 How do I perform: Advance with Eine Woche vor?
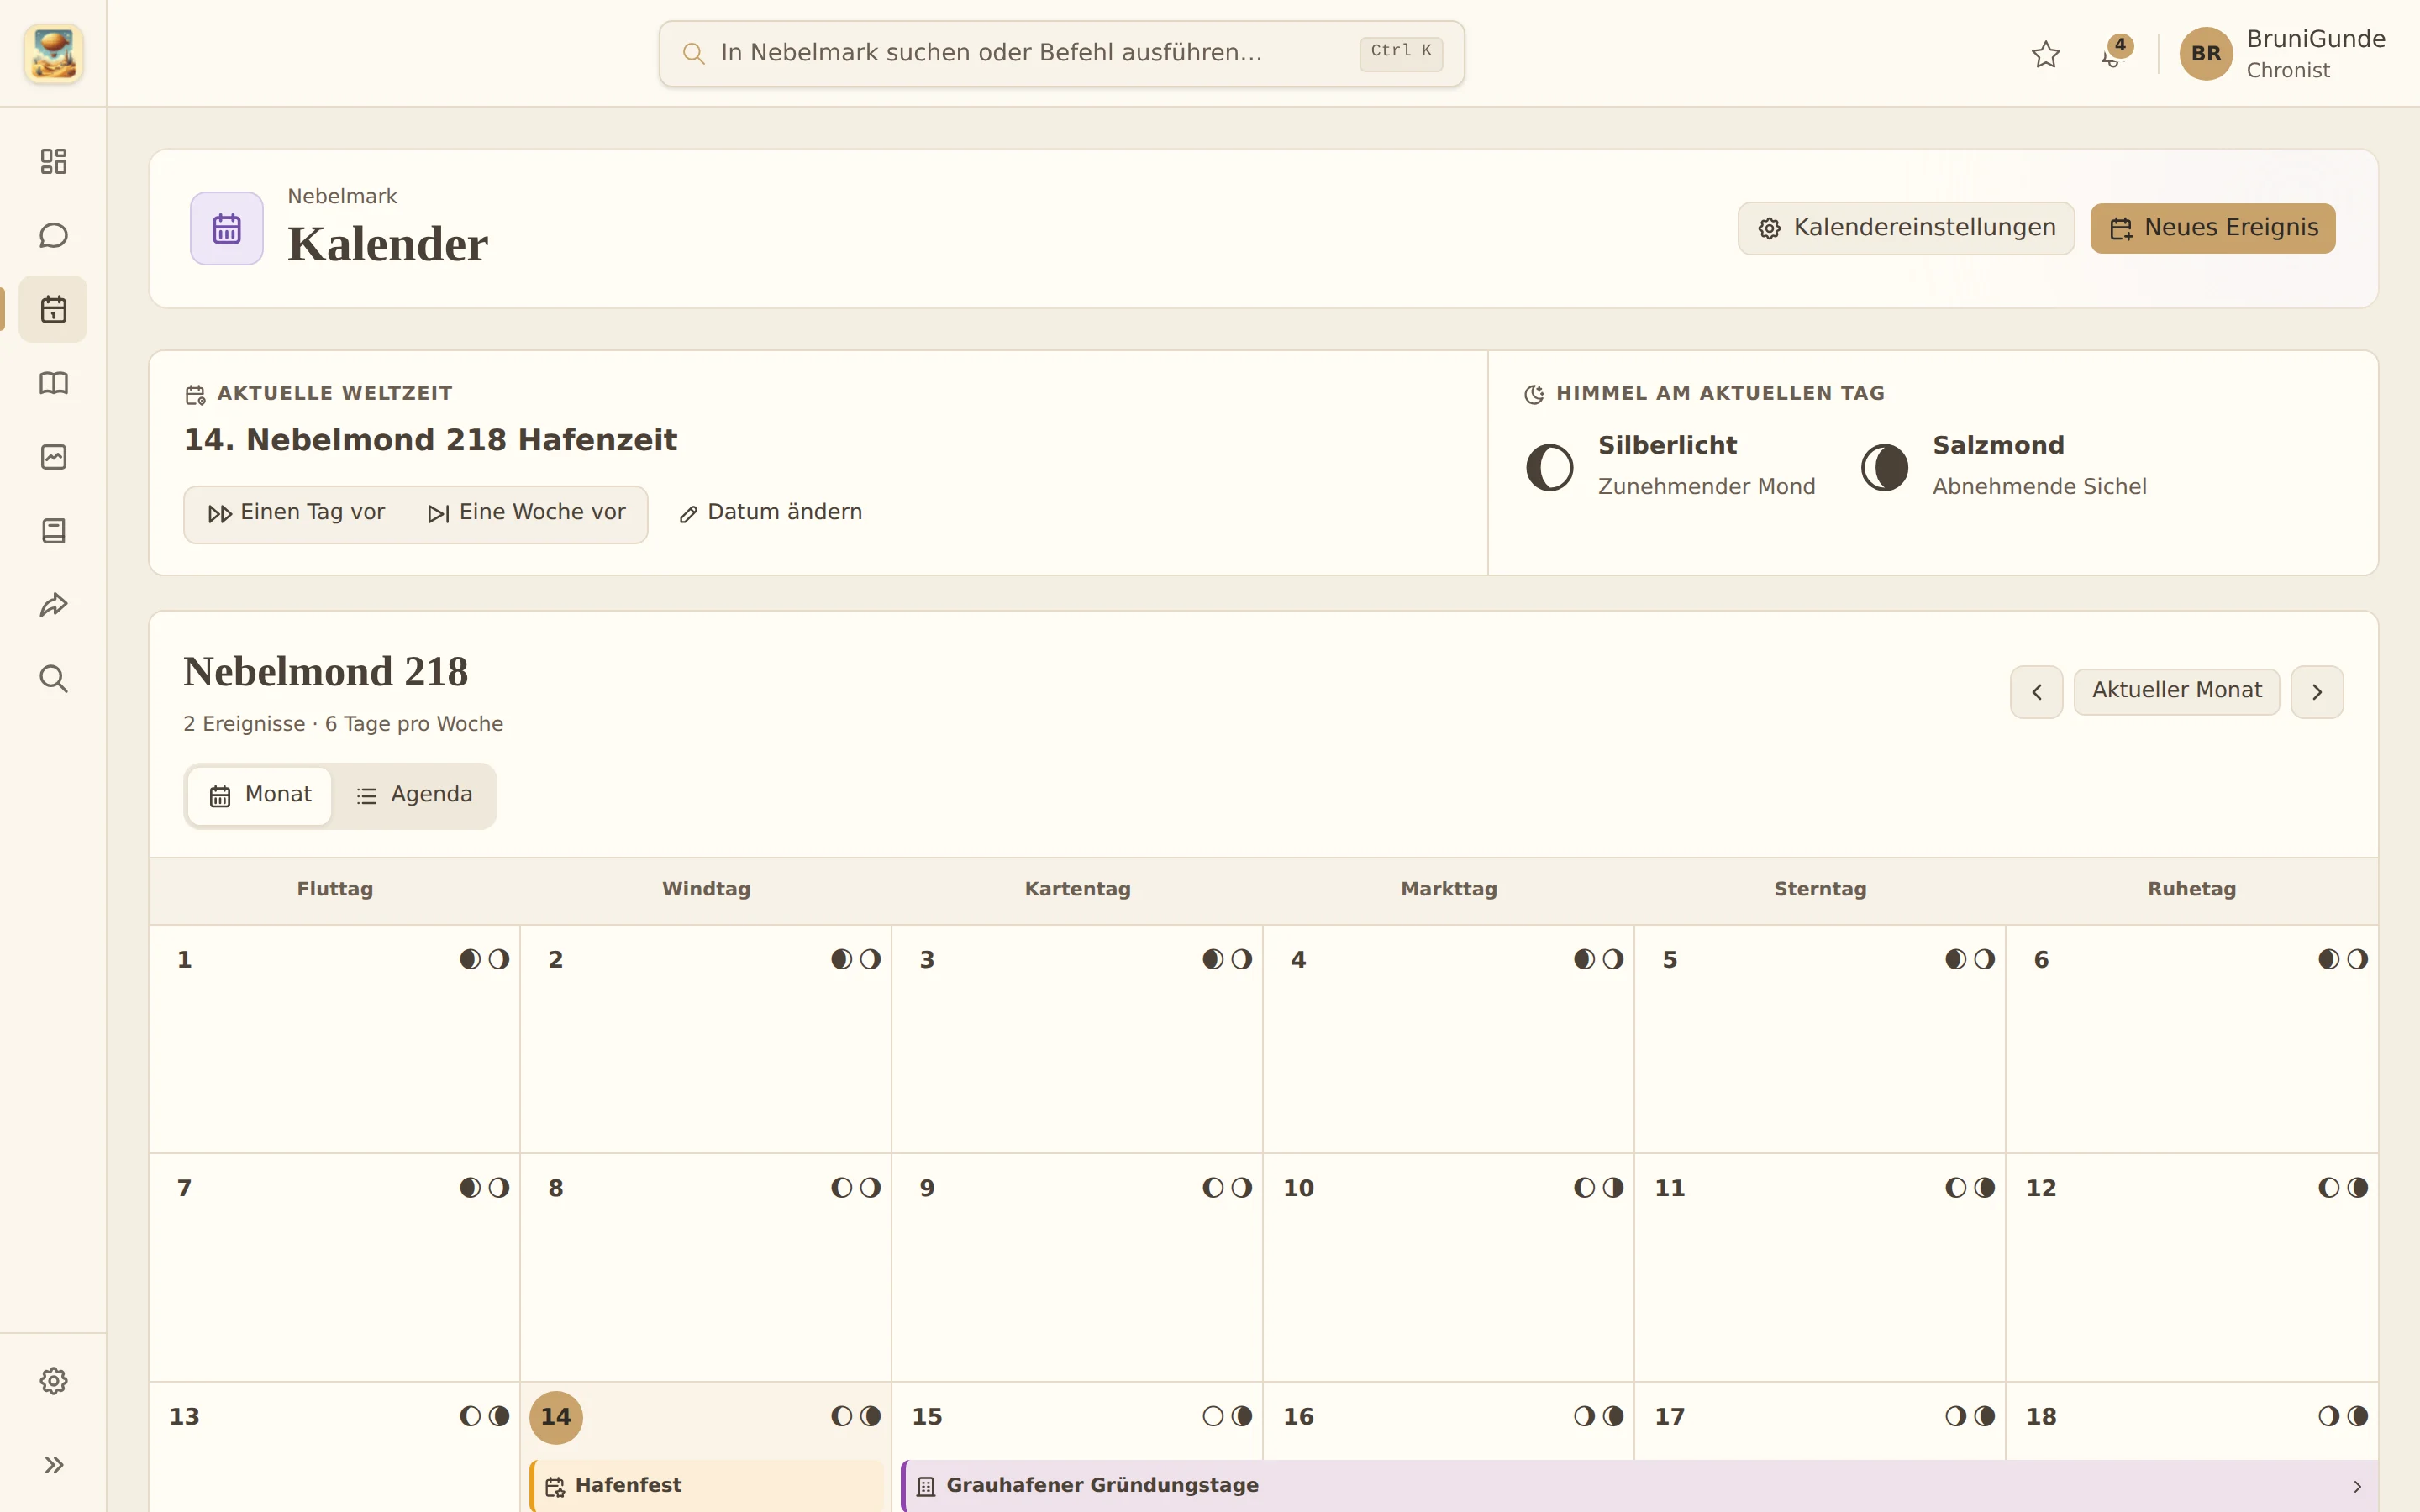526,513
